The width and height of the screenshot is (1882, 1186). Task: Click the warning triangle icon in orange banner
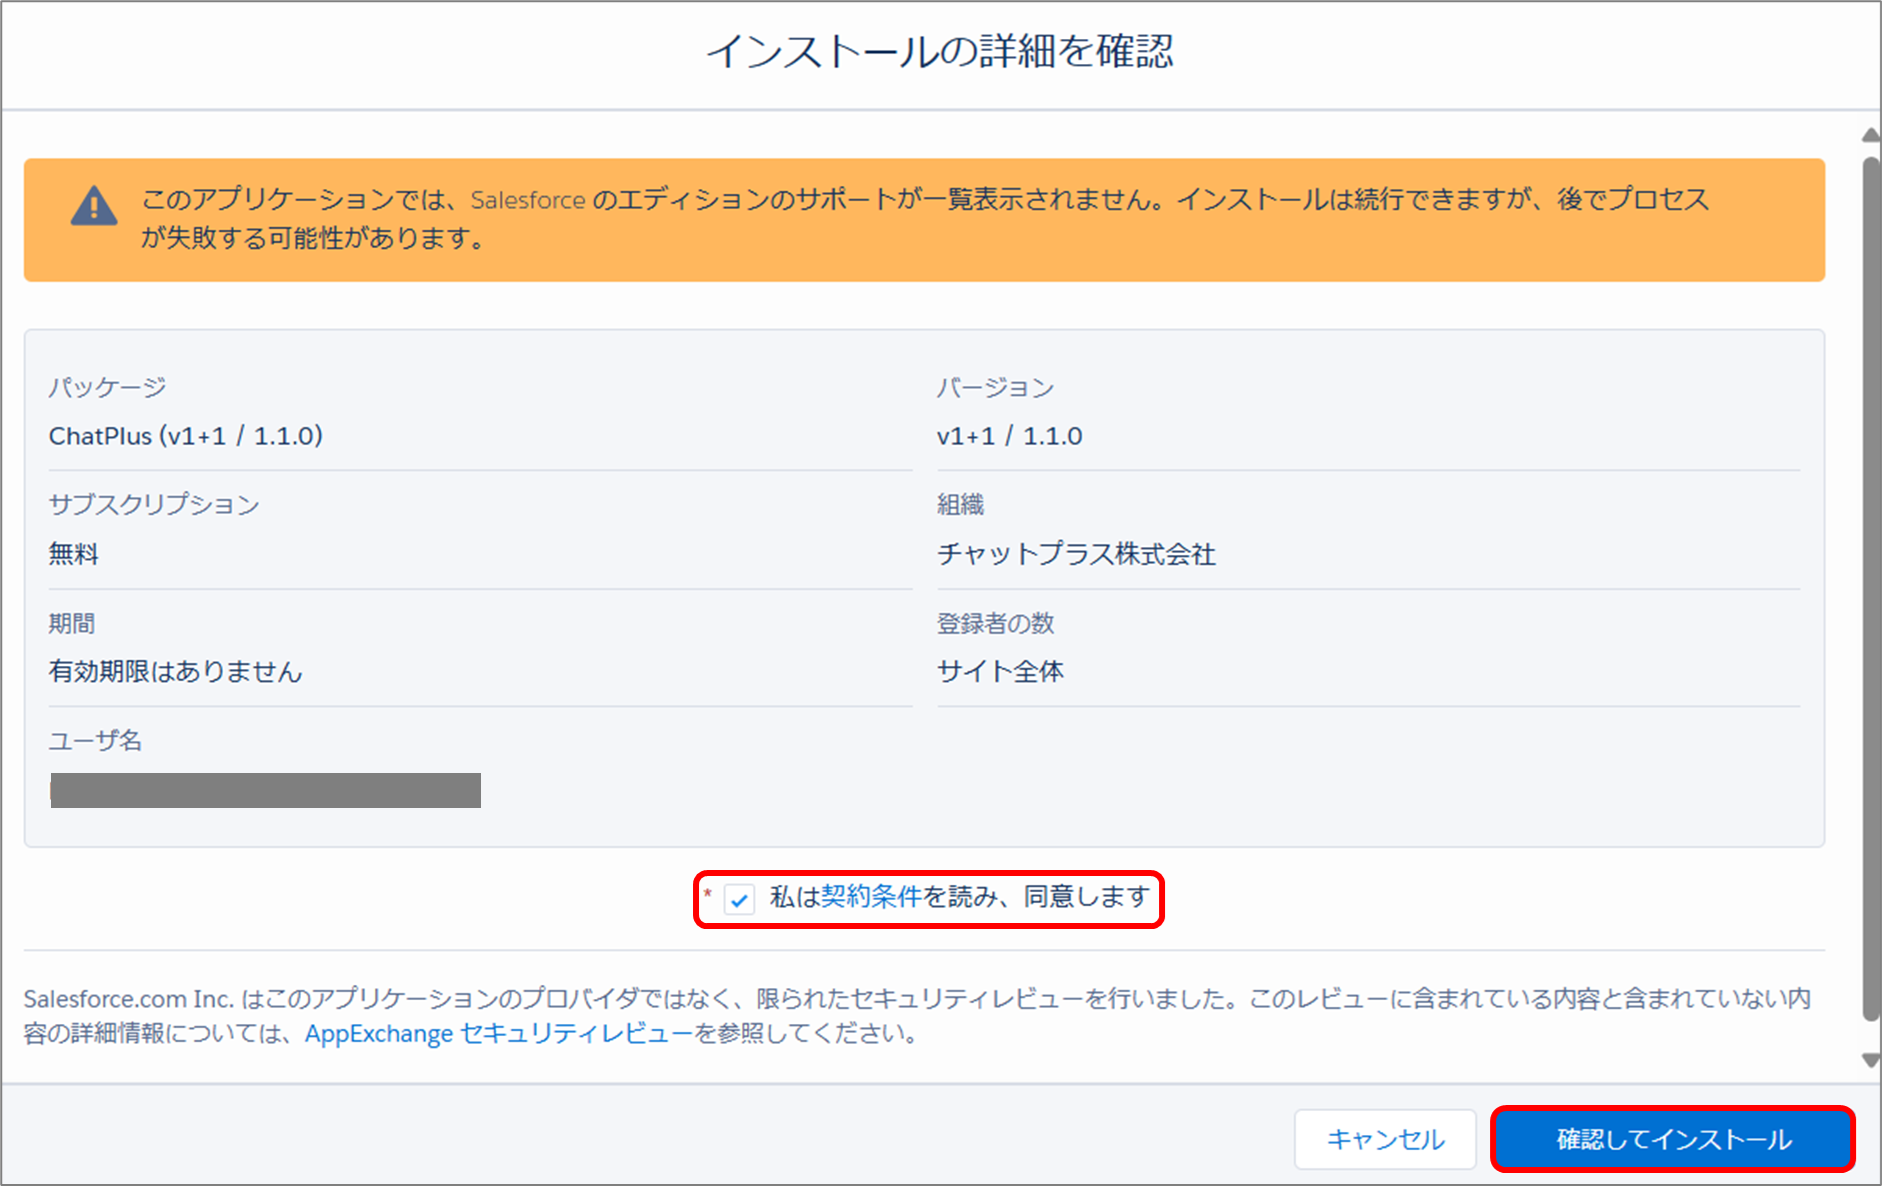(94, 206)
